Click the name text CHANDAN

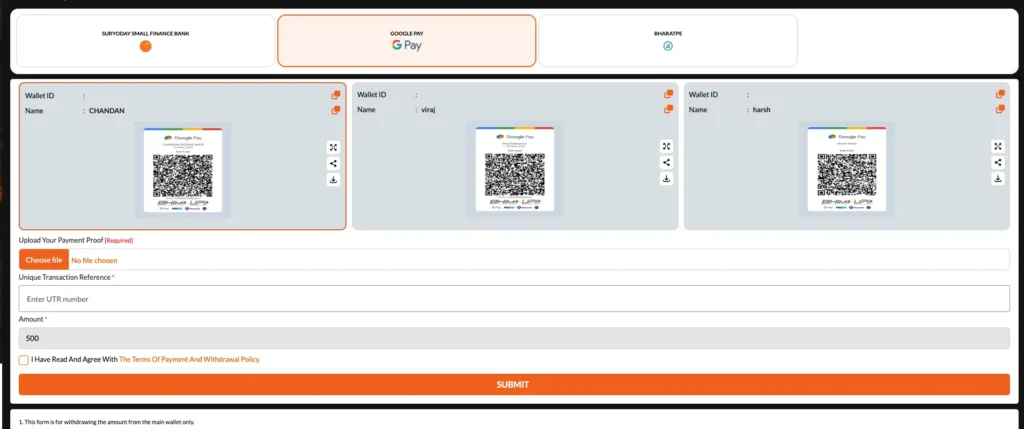(106, 110)
